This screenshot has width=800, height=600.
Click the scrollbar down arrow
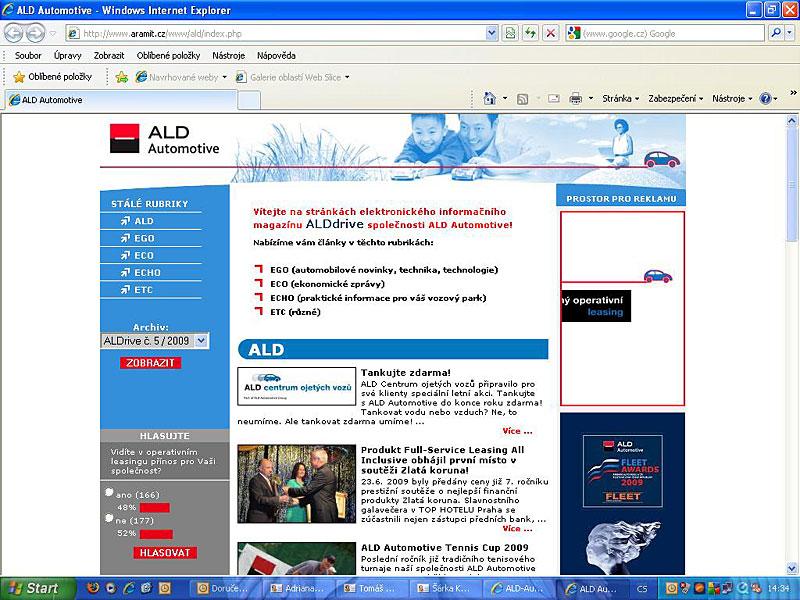coord(791,567)
